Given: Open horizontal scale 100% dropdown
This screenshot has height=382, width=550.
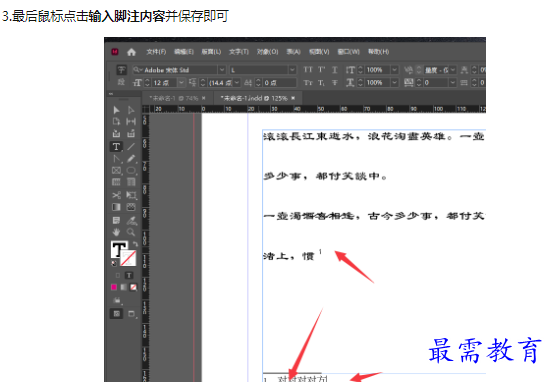Looking at the screenshot, I should (395, 83).
